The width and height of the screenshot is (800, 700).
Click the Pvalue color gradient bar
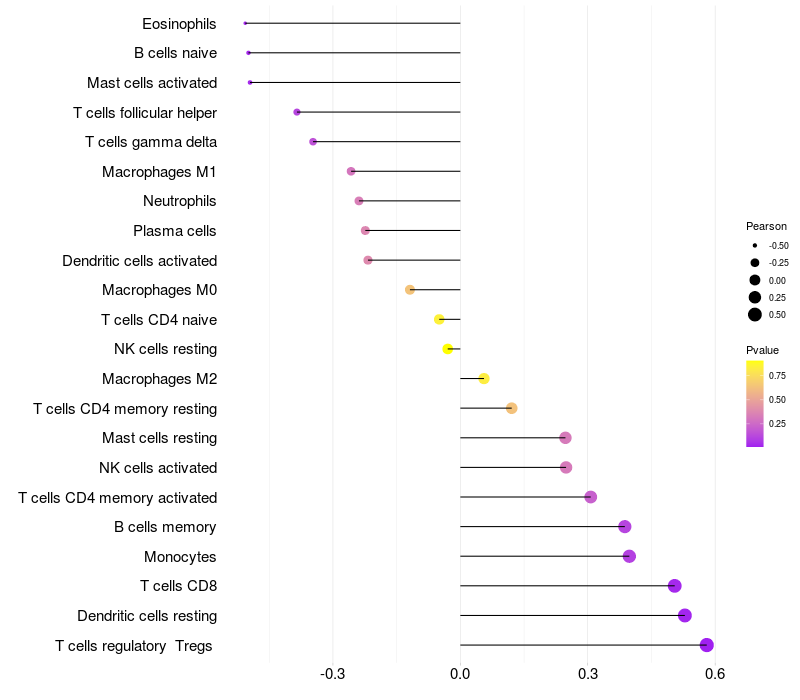pos(755,404)
